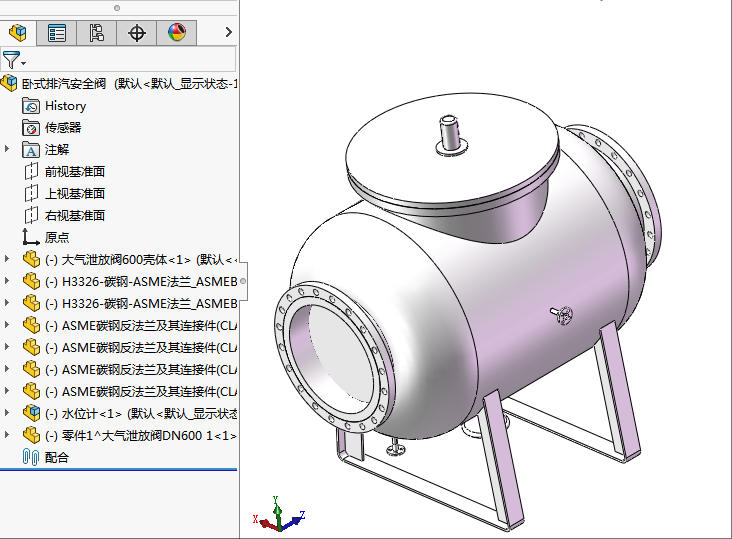The width and height of the screenshot is (732, 539).
Task: Expand the first H3326-碳钢-ASME法兰 component
Action: [7, 280]
